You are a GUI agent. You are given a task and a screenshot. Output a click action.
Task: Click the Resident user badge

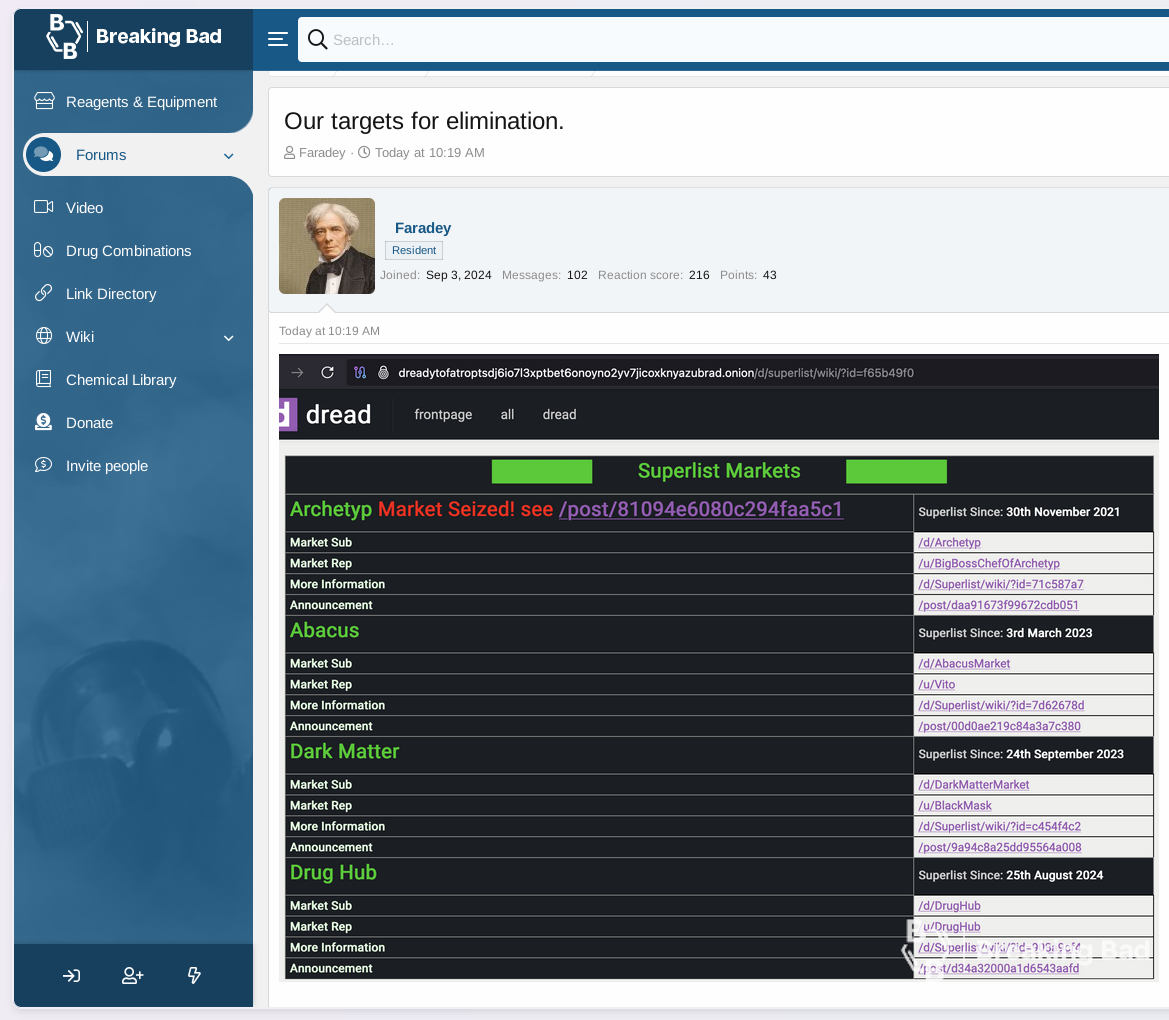pyautogui.click(x=414, y=251)
